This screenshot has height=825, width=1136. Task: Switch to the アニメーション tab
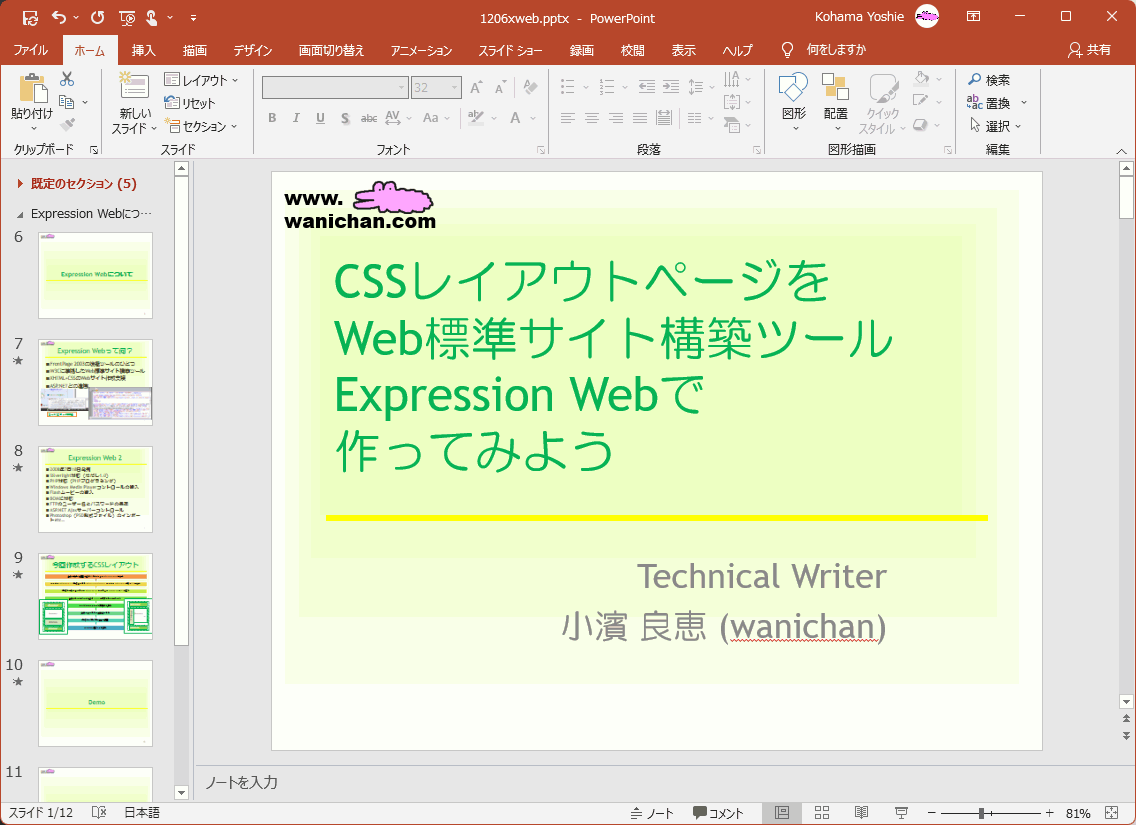pos(421,50)
